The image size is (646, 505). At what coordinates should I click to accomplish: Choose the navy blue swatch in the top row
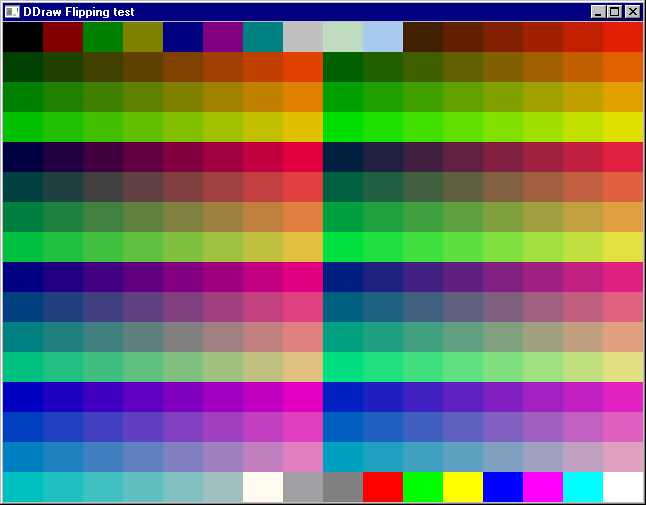182,37
